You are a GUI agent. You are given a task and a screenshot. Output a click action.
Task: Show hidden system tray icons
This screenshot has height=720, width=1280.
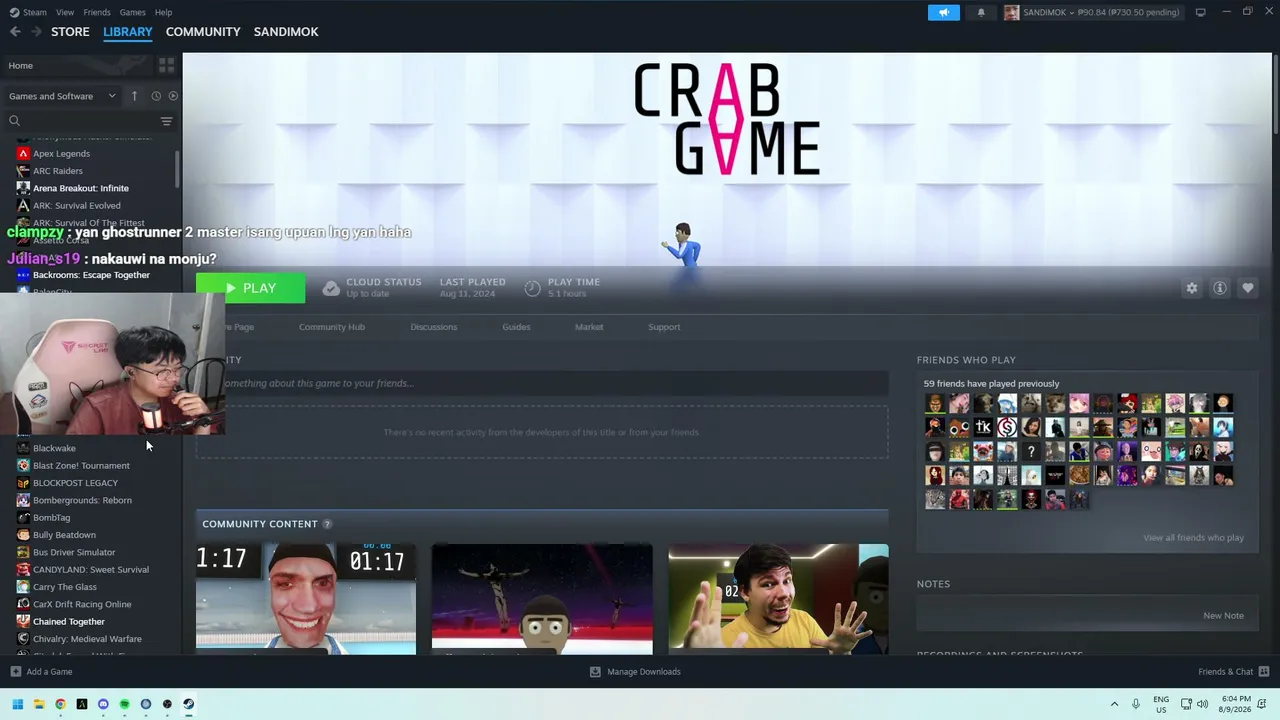[1114, 704]
